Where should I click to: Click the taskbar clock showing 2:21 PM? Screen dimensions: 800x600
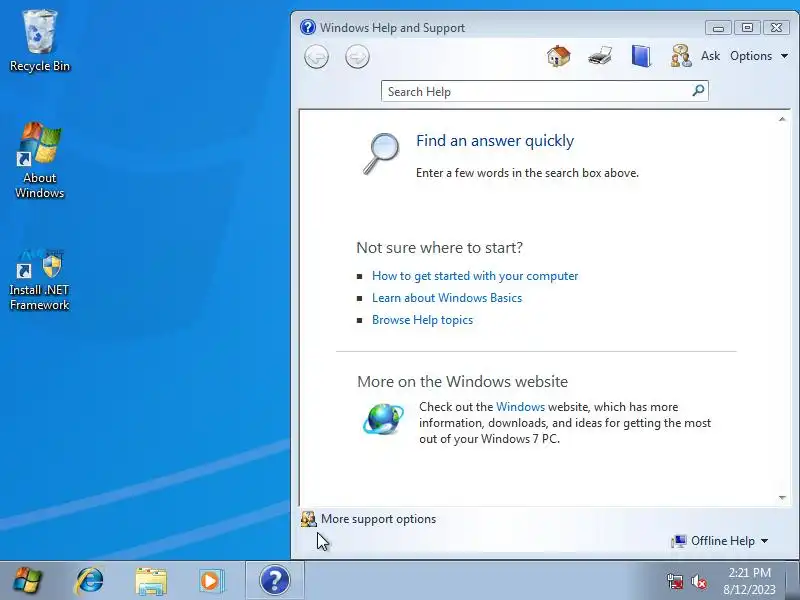coord(749,581)
